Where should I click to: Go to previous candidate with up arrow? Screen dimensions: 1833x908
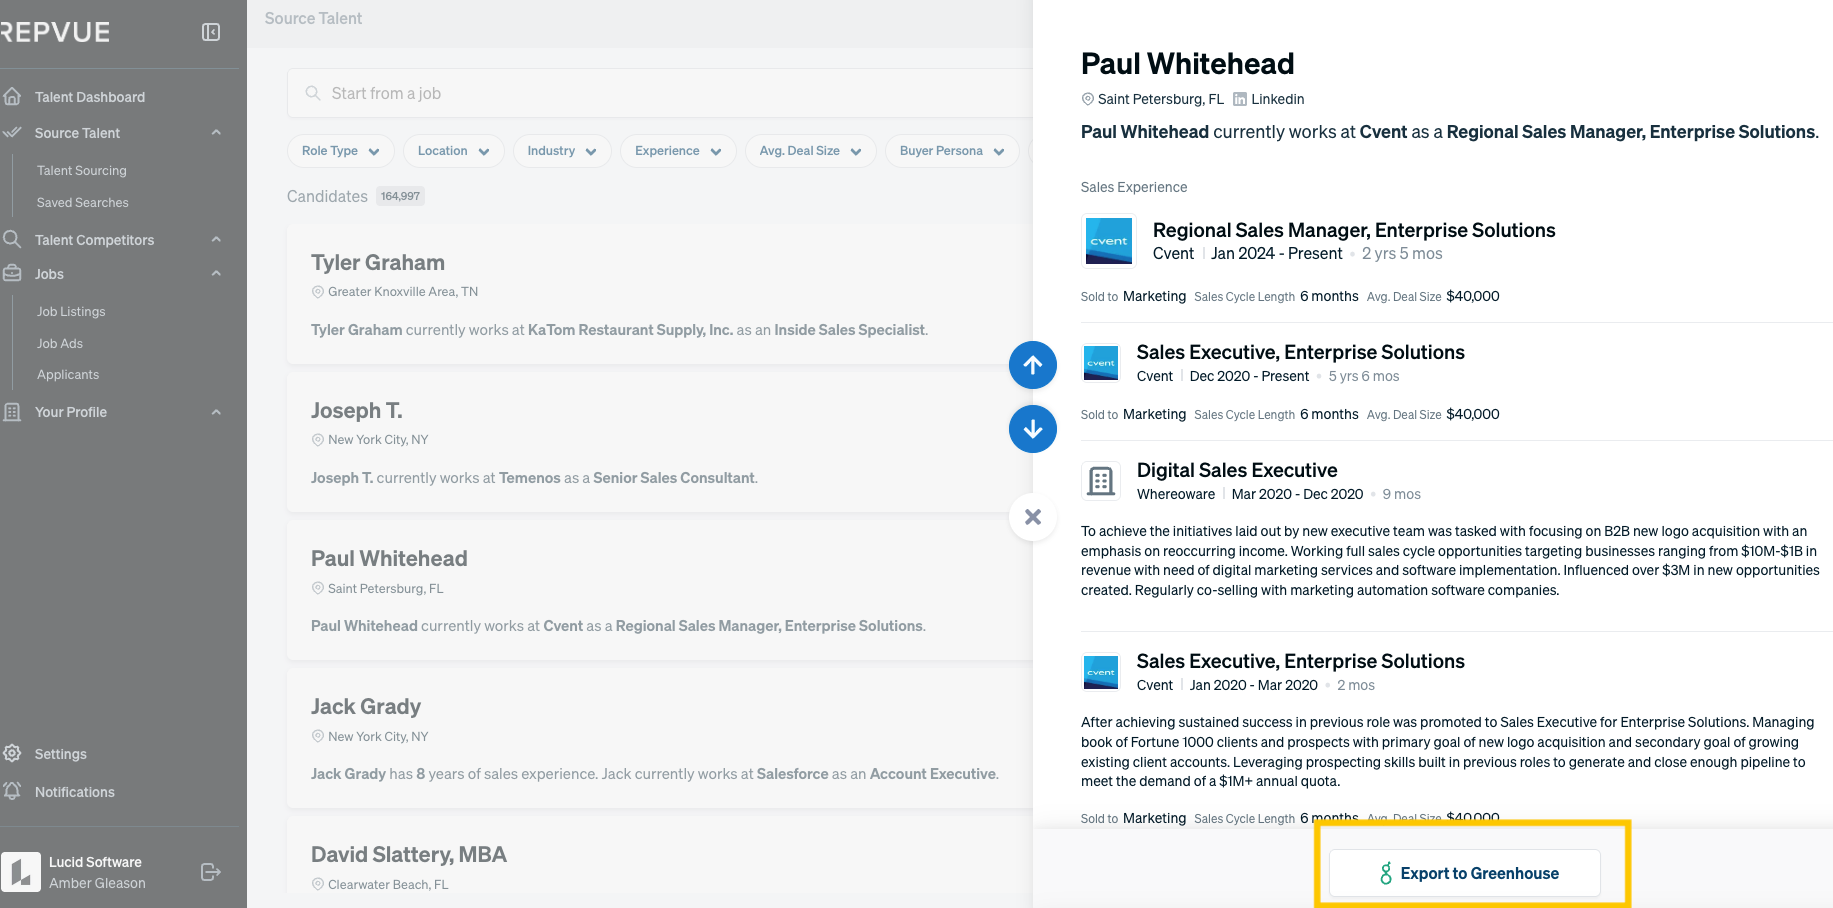(x=1033, y=365)
